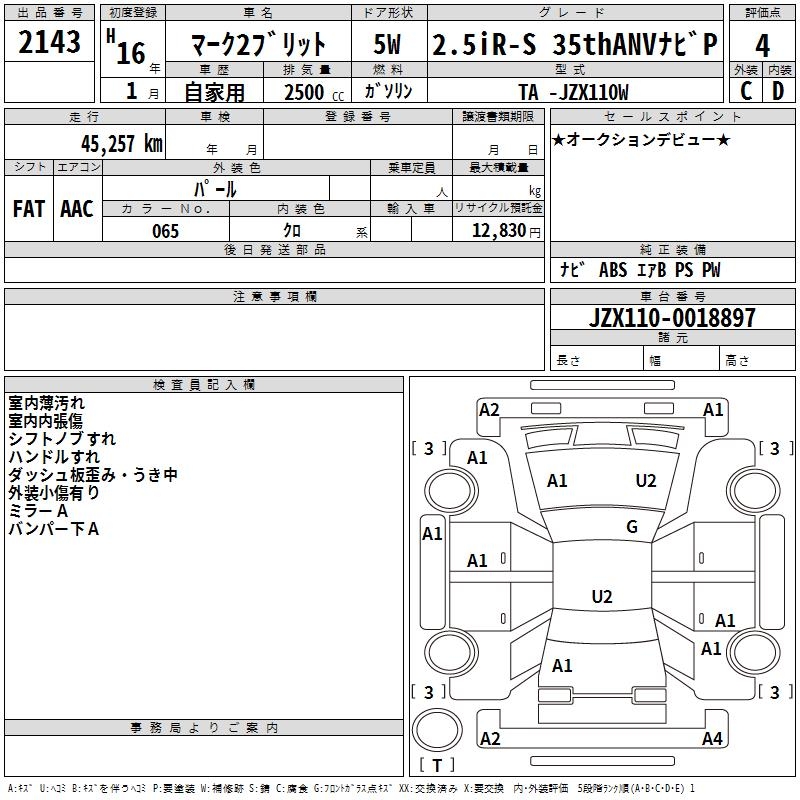Viewport: 800px width, 800px height.
Task: Select the inspector note 外装小傷有り
Action: pyautogui.click(x=54, y=492)
